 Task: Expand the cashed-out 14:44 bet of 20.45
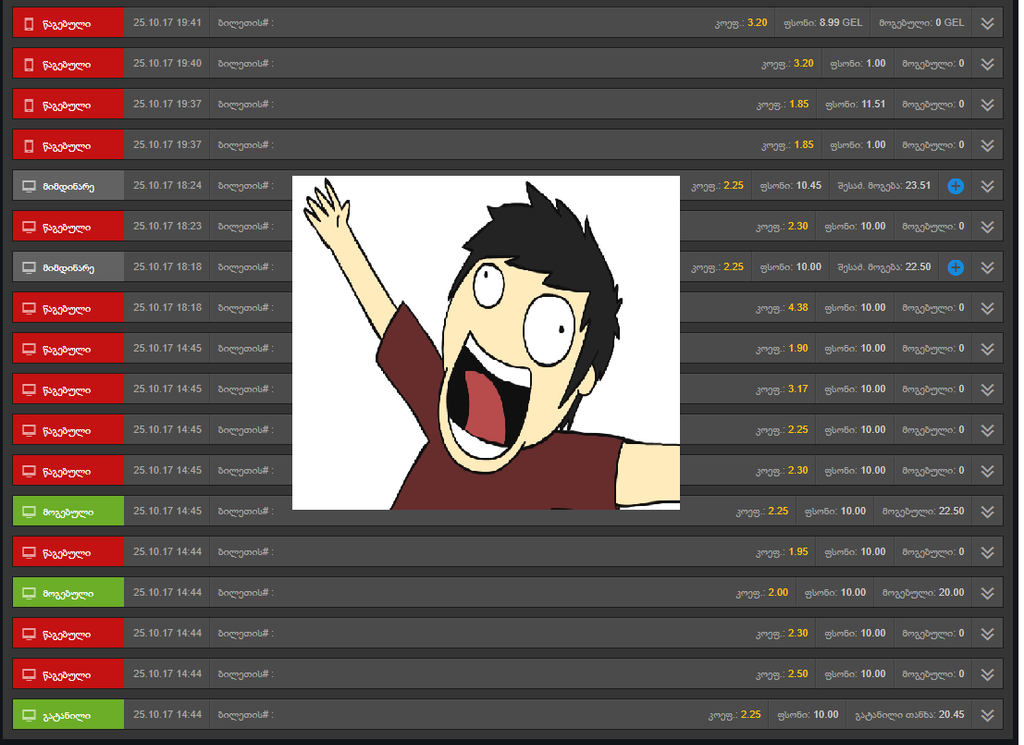987,715
